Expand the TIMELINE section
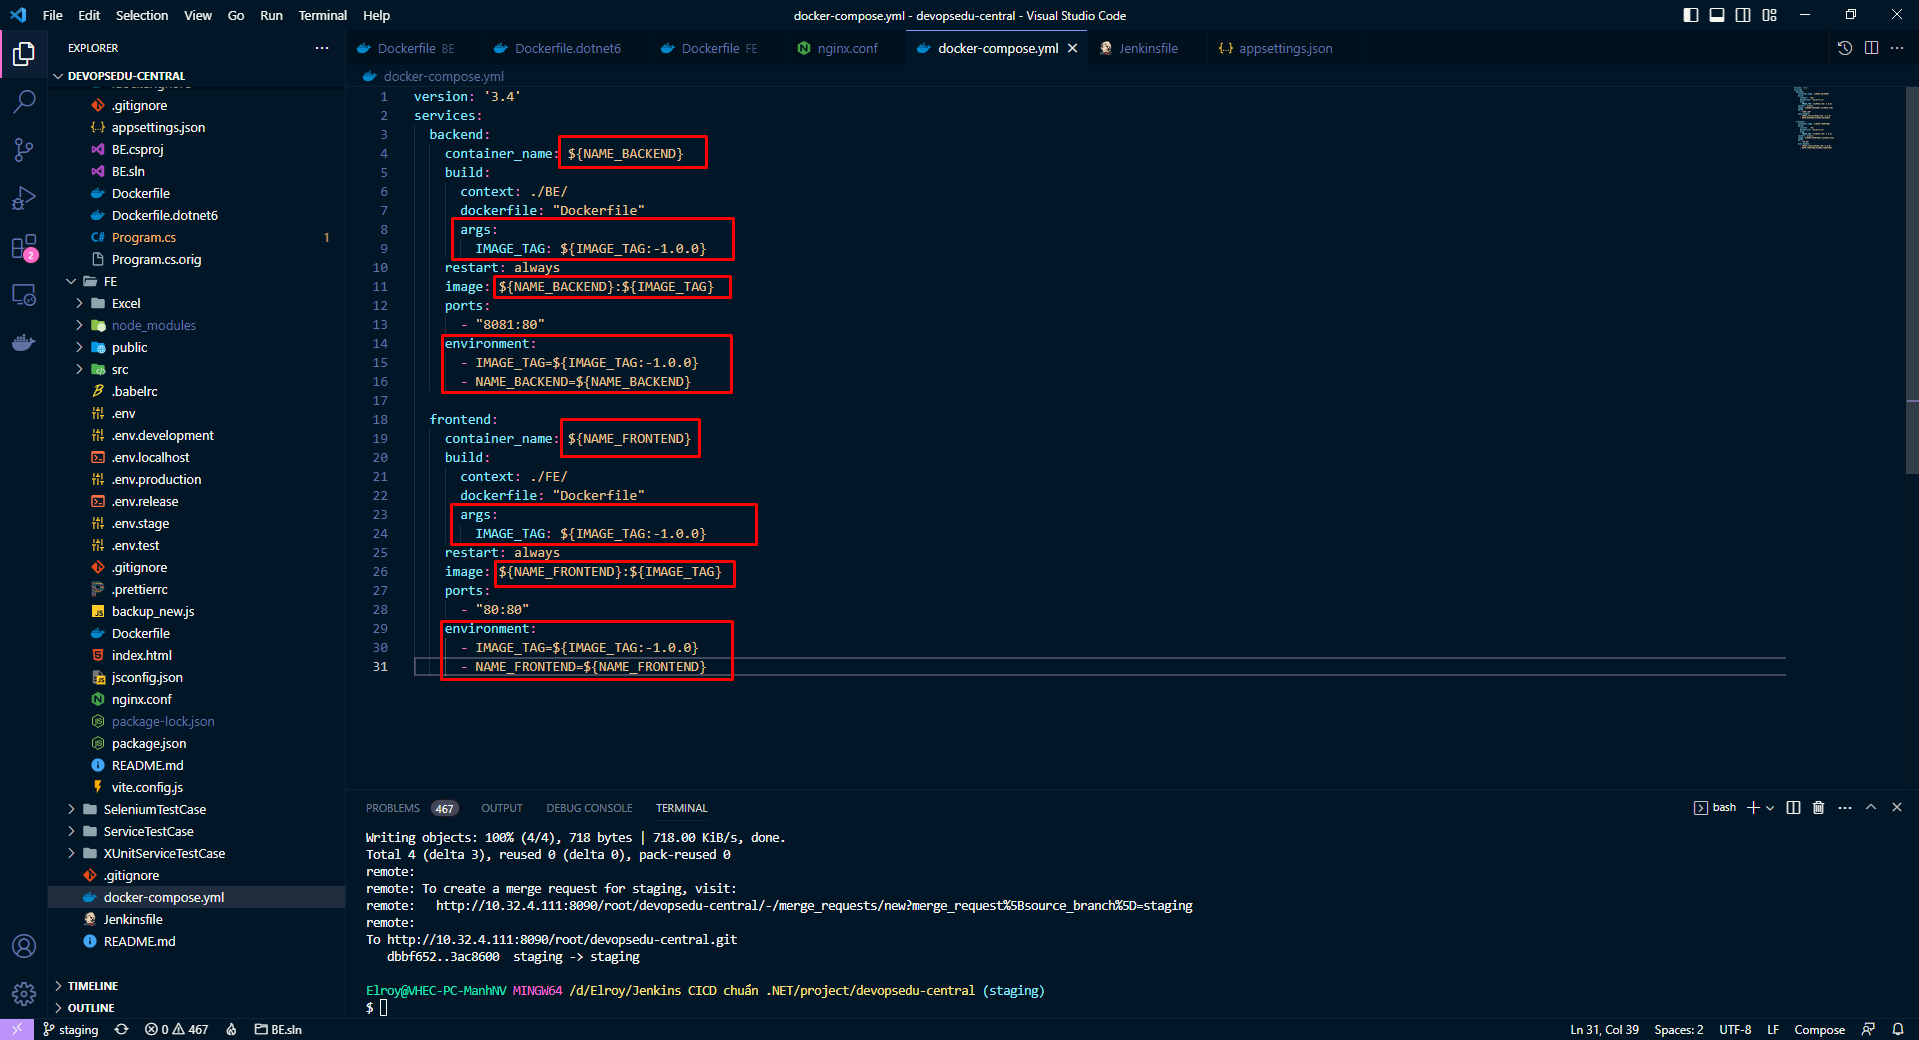1919x1040 pixels. (x=92, y=986)
